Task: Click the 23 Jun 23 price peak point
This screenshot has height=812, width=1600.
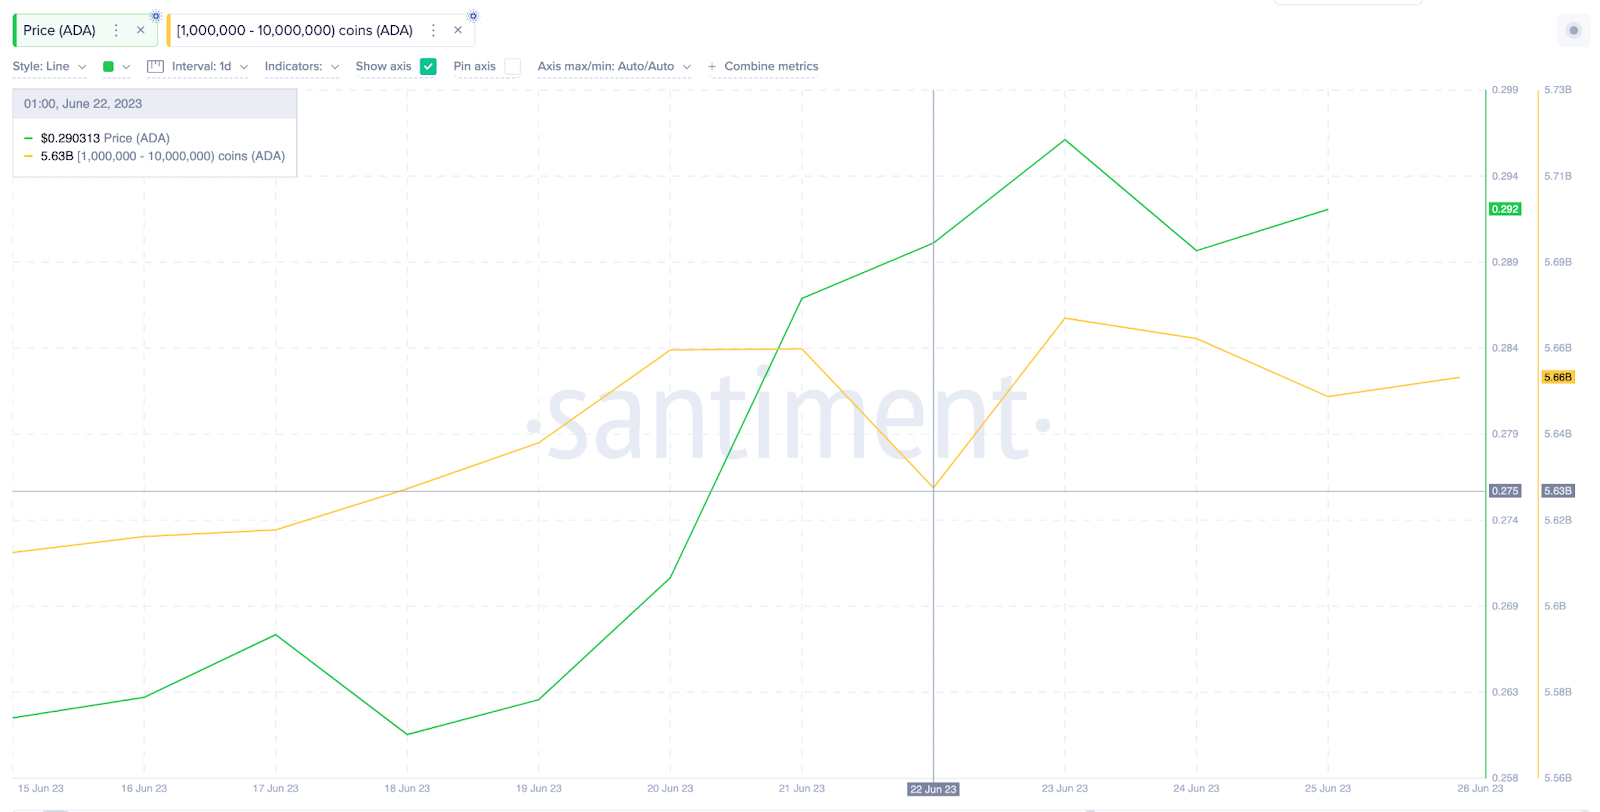Action: 1065,140
